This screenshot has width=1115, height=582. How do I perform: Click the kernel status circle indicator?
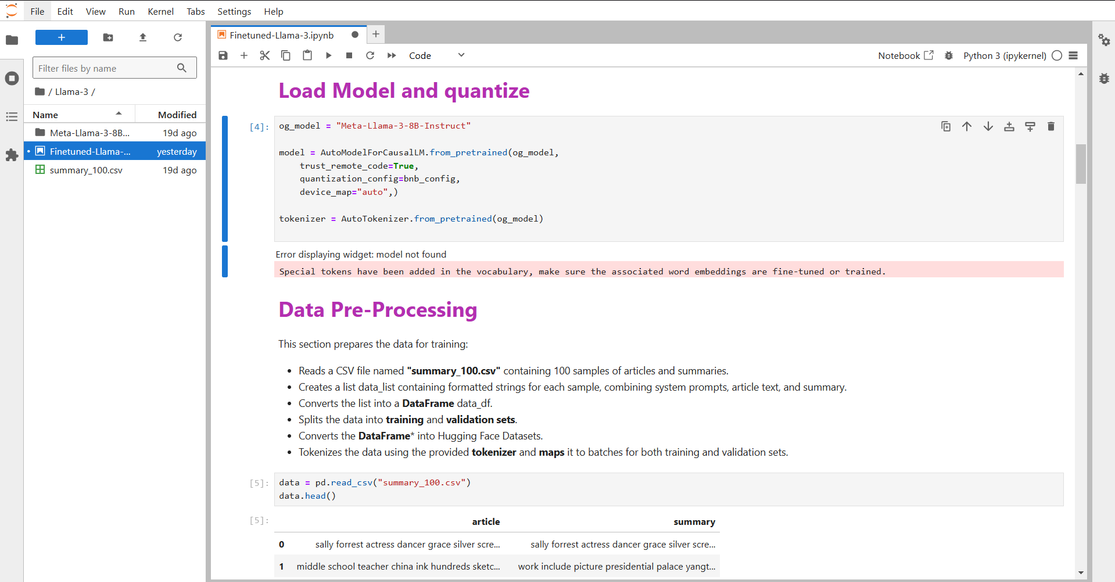(1057, 55)
